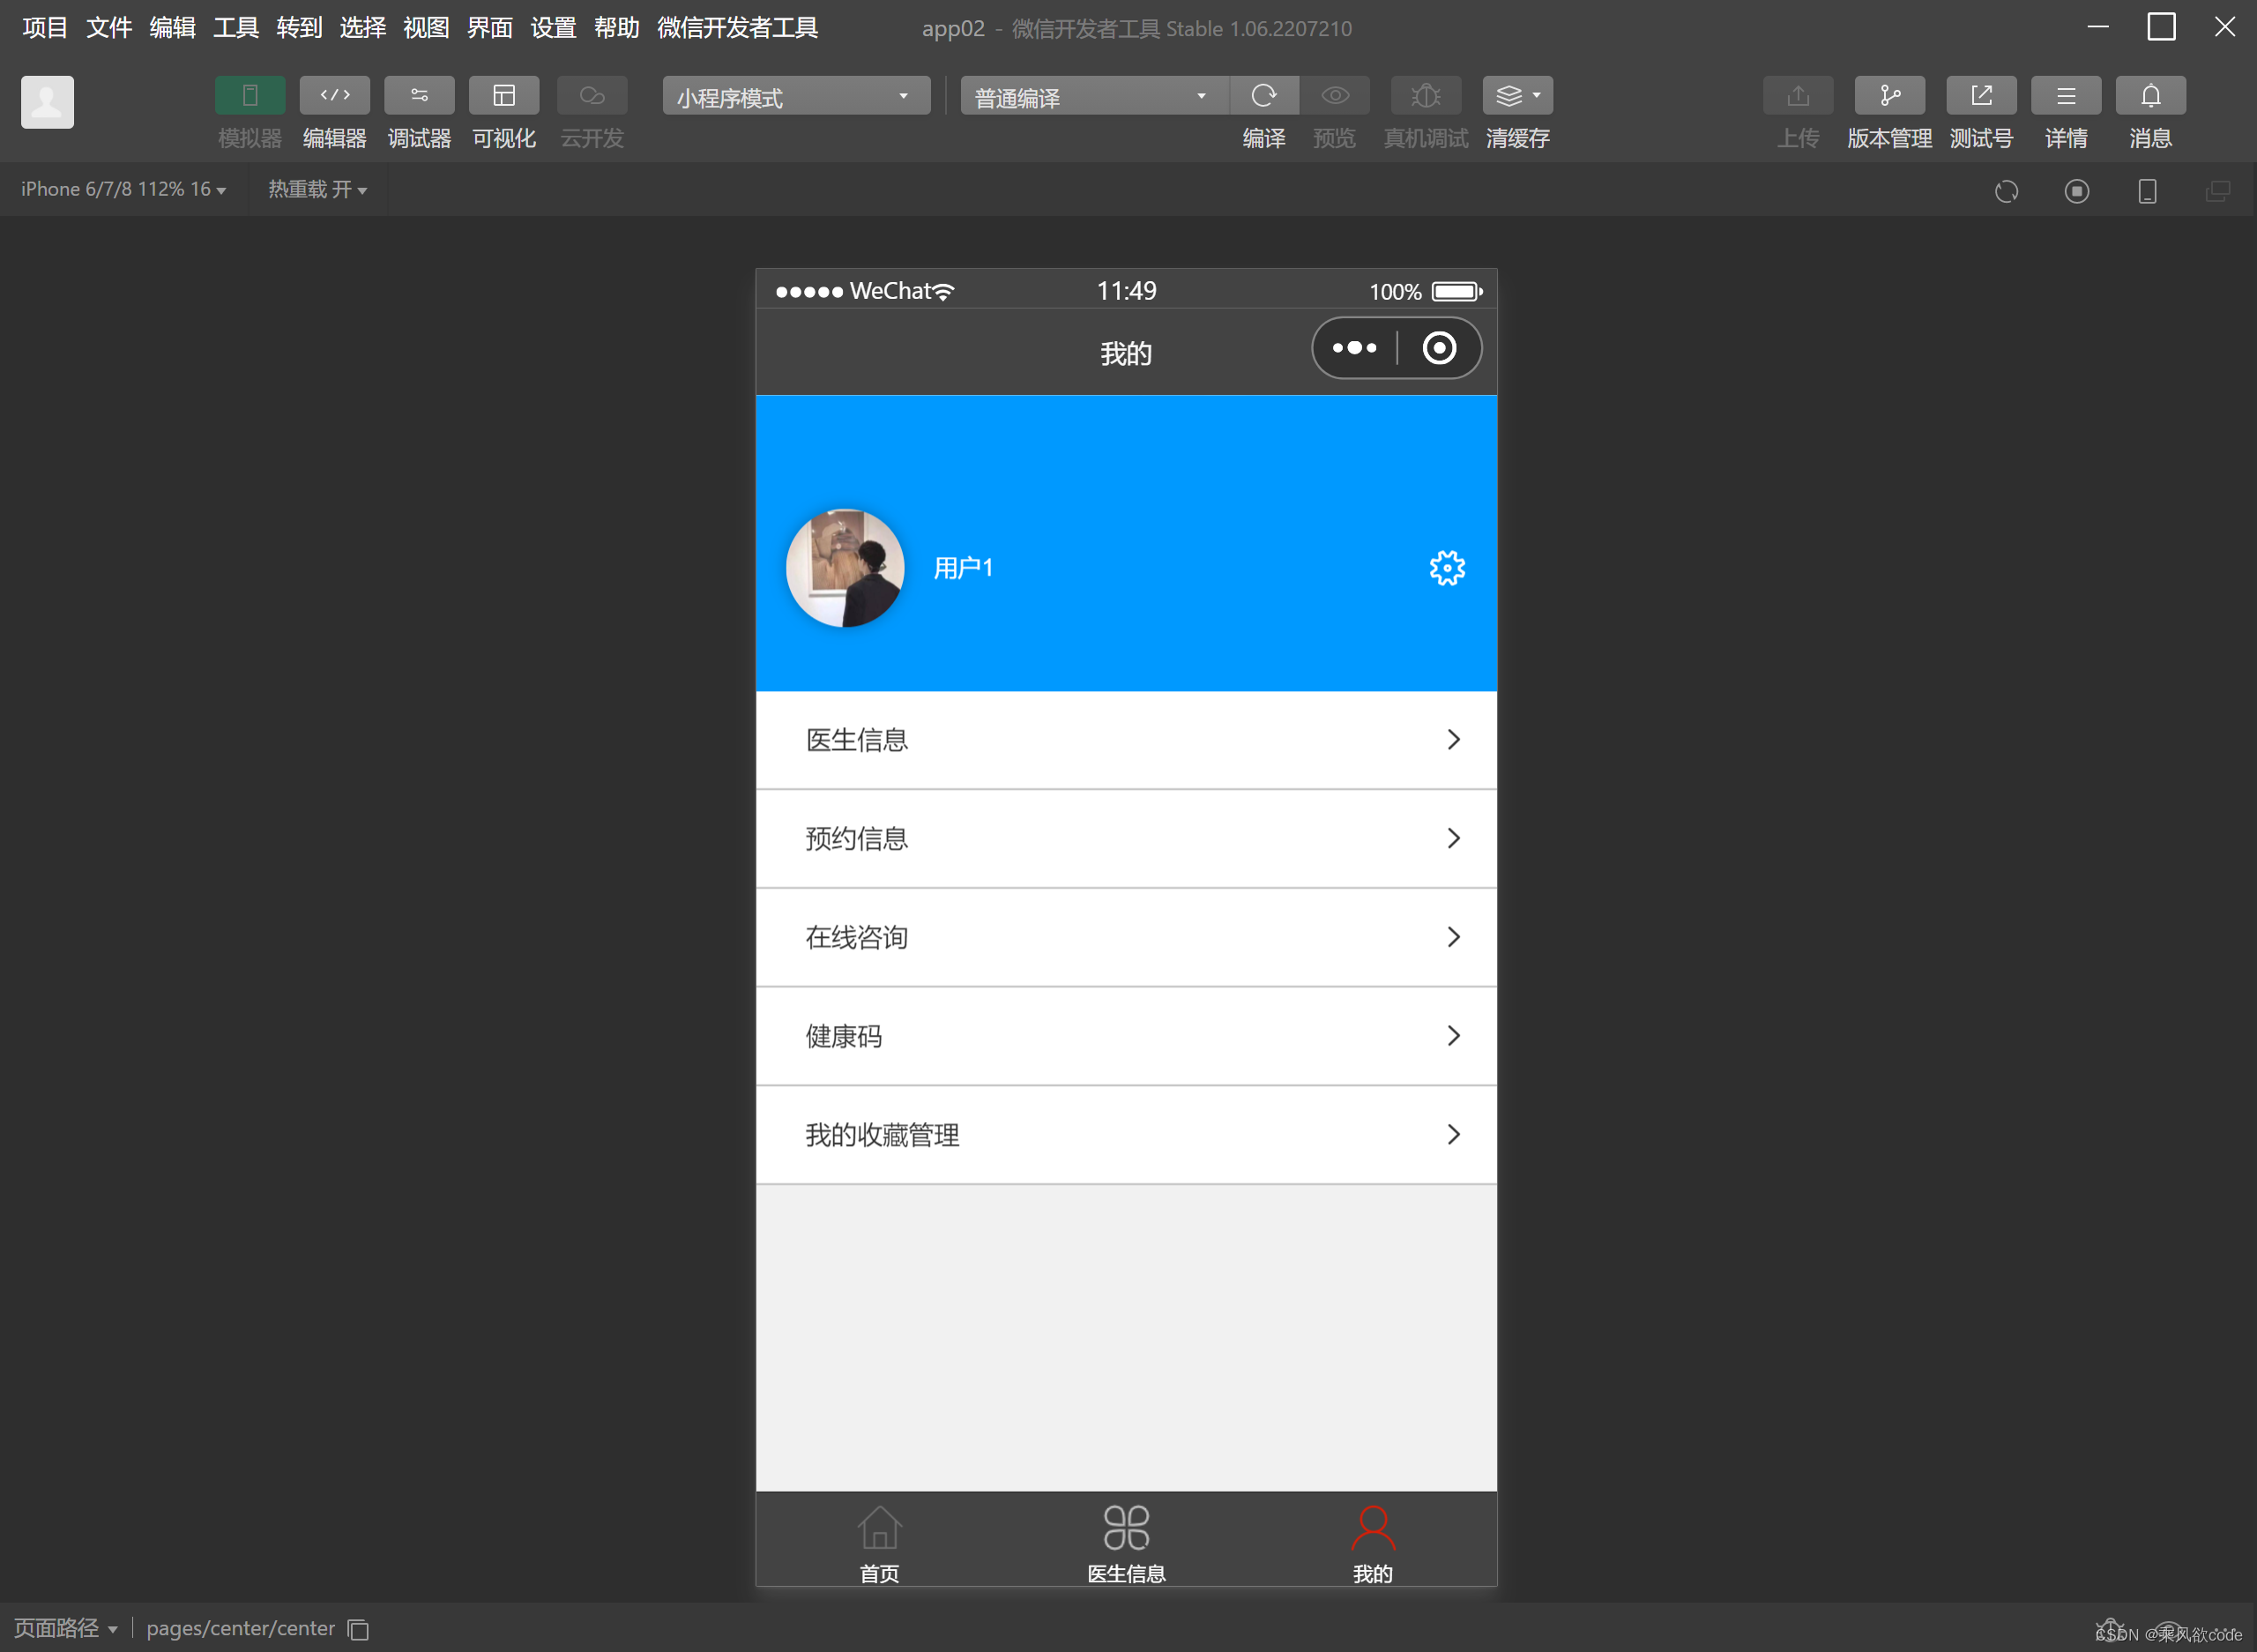This screenshot has width=2257, height=1652.
Task: Open the visualization panel icon
Action: (x=504, y=96)
